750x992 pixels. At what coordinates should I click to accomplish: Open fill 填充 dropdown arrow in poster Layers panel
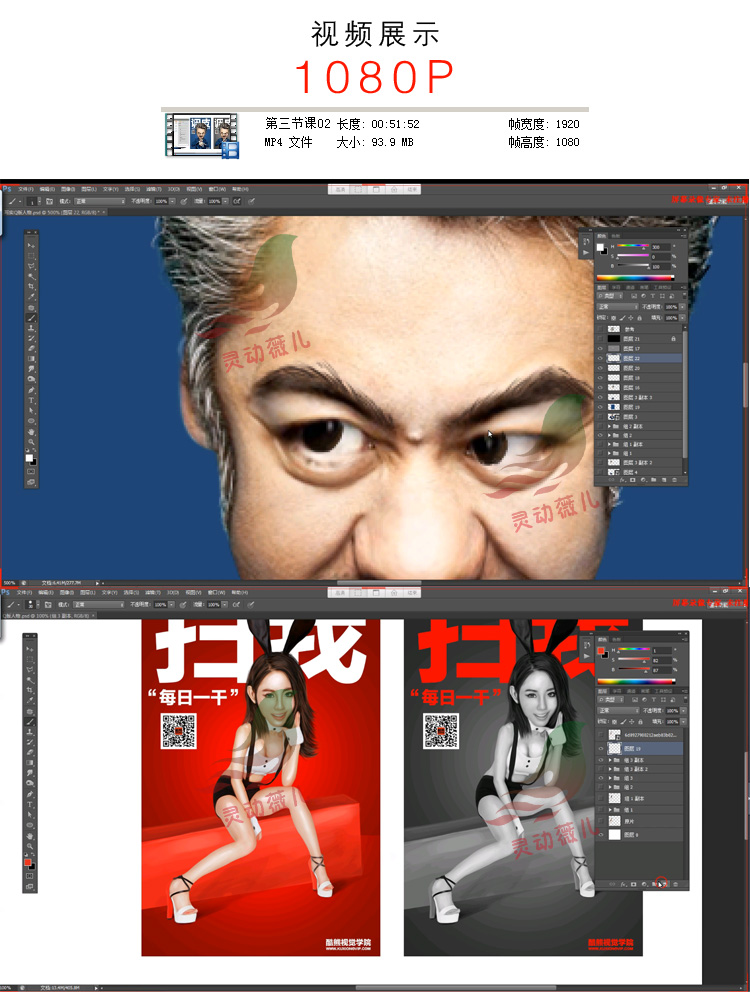tap(684, 722)
